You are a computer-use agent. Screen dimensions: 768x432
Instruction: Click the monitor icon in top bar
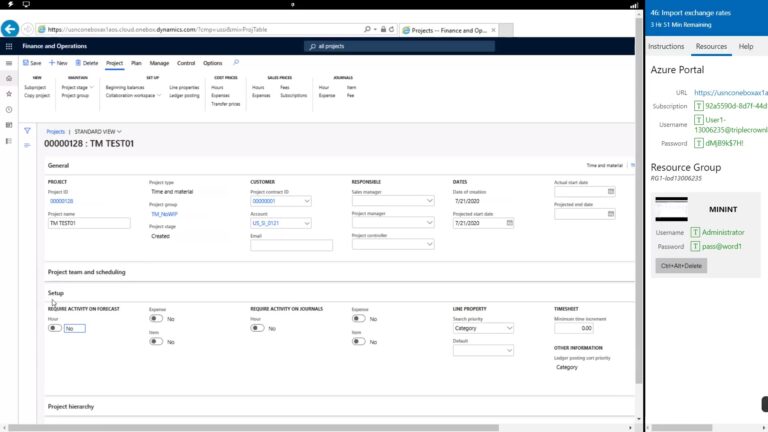[x=26, y=4]
